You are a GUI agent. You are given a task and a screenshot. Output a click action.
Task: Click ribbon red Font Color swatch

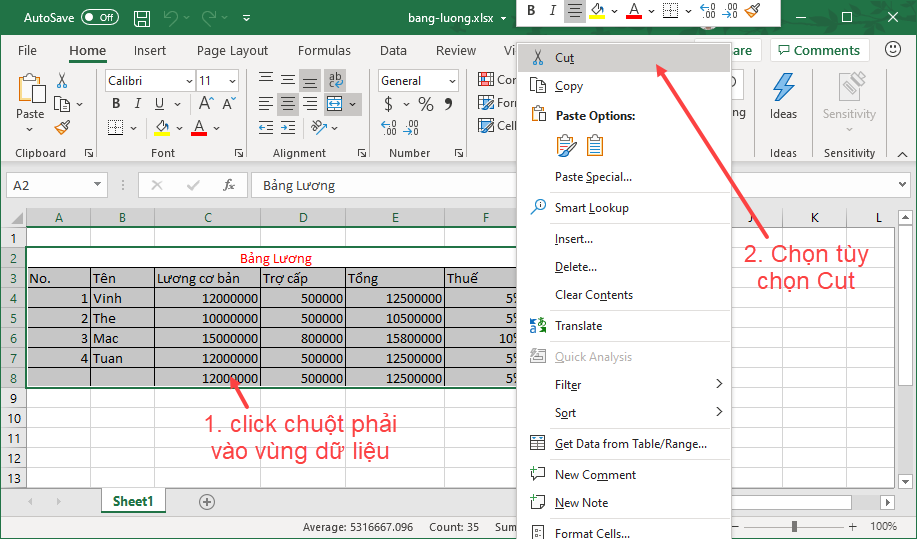click(199, 127)
